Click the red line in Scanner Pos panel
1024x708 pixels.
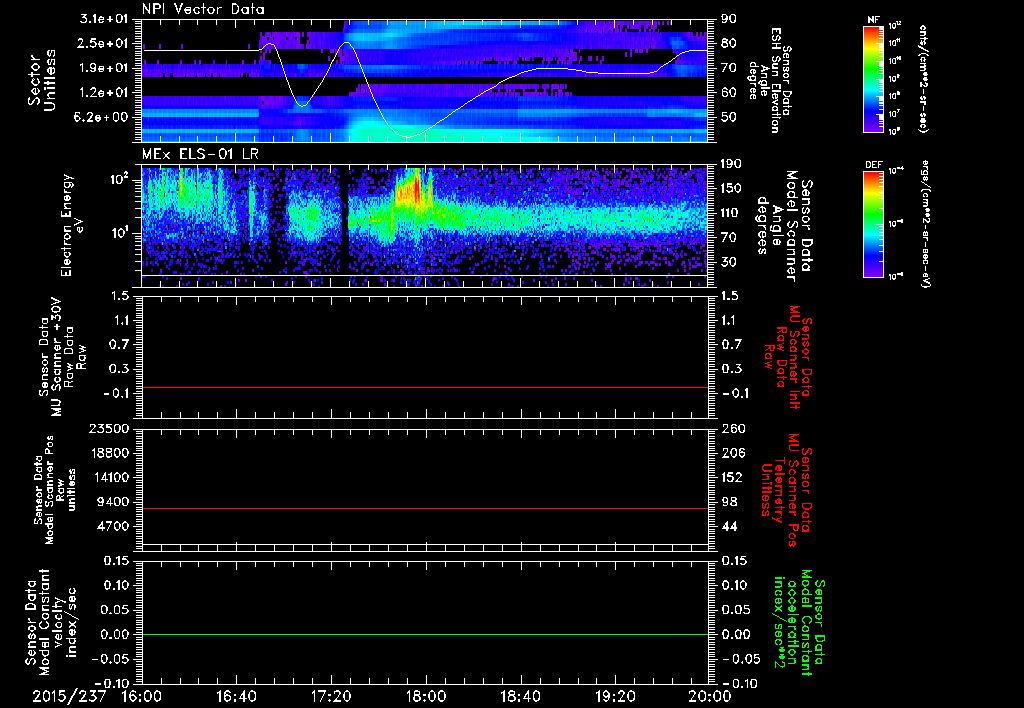(425, 508)
